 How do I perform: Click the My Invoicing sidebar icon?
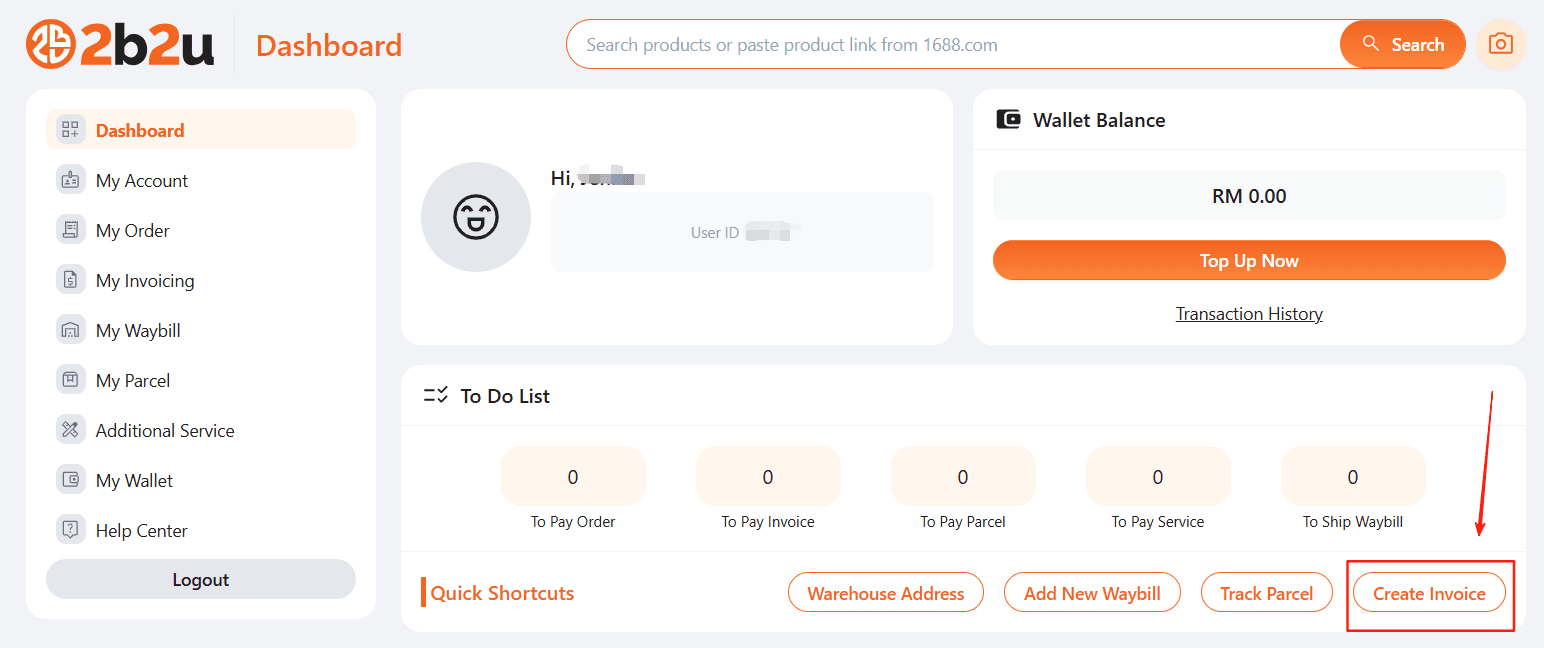tap(70, 280)
